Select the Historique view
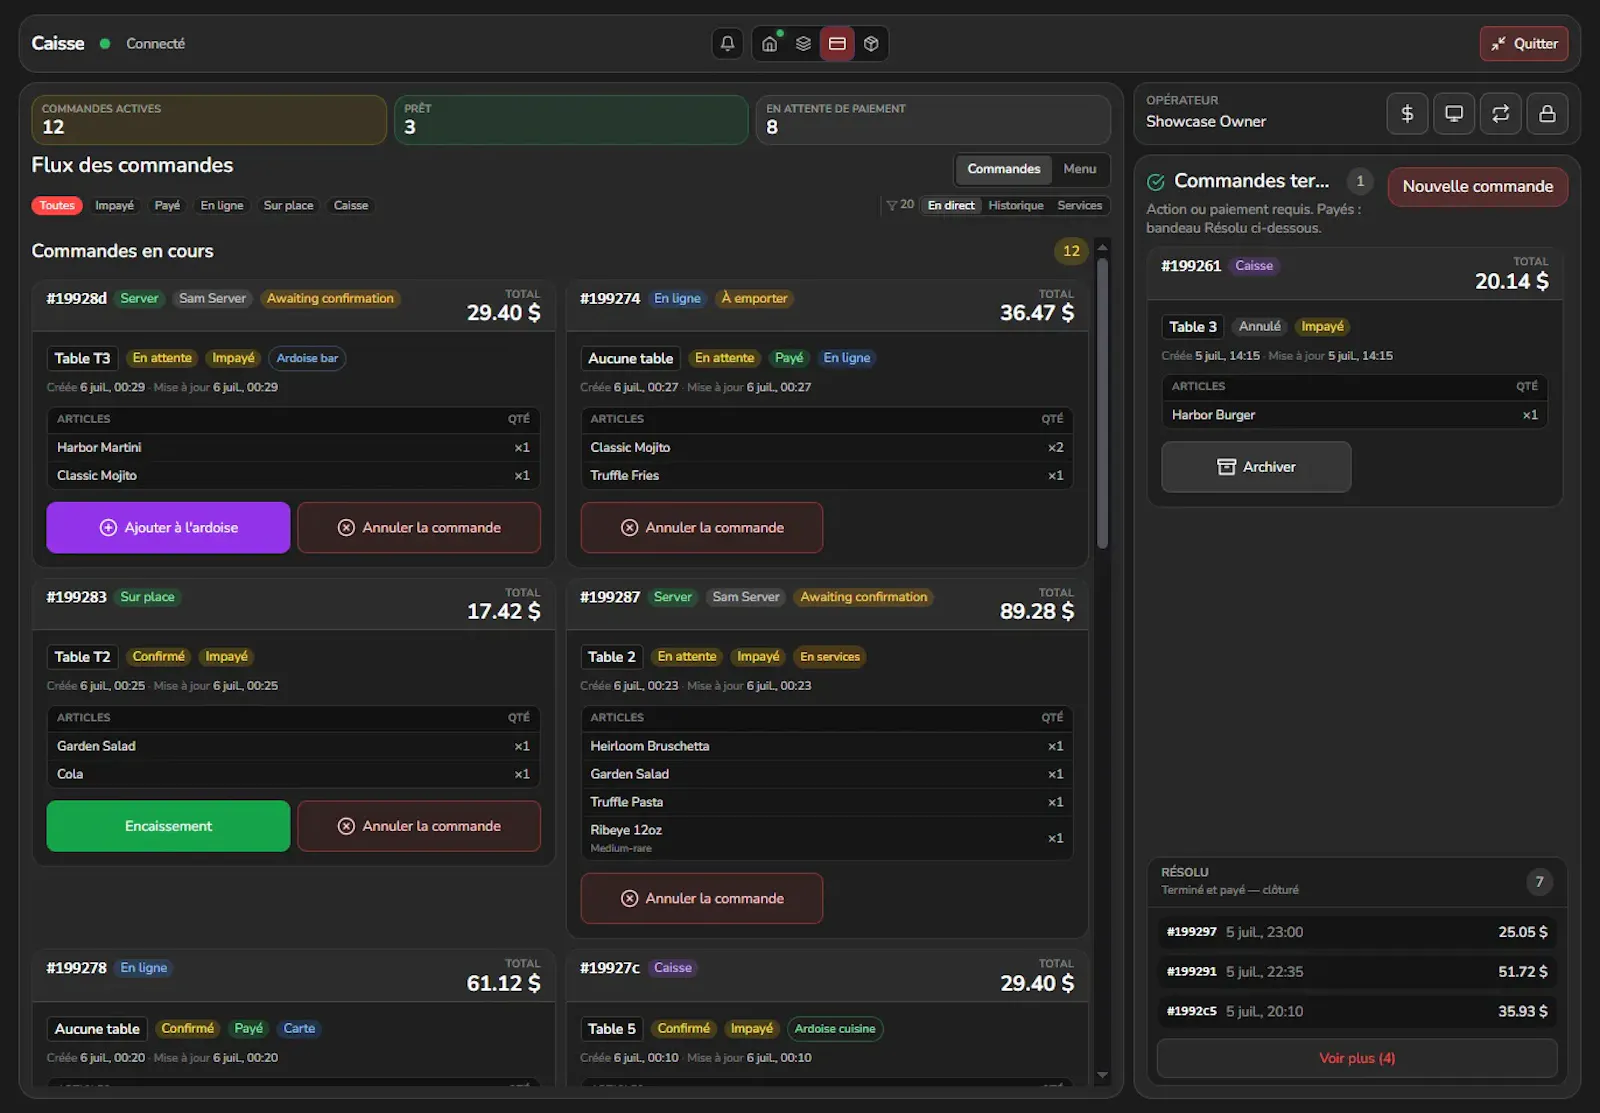The image size is (1600, 1113). [x=1016, y=205]
